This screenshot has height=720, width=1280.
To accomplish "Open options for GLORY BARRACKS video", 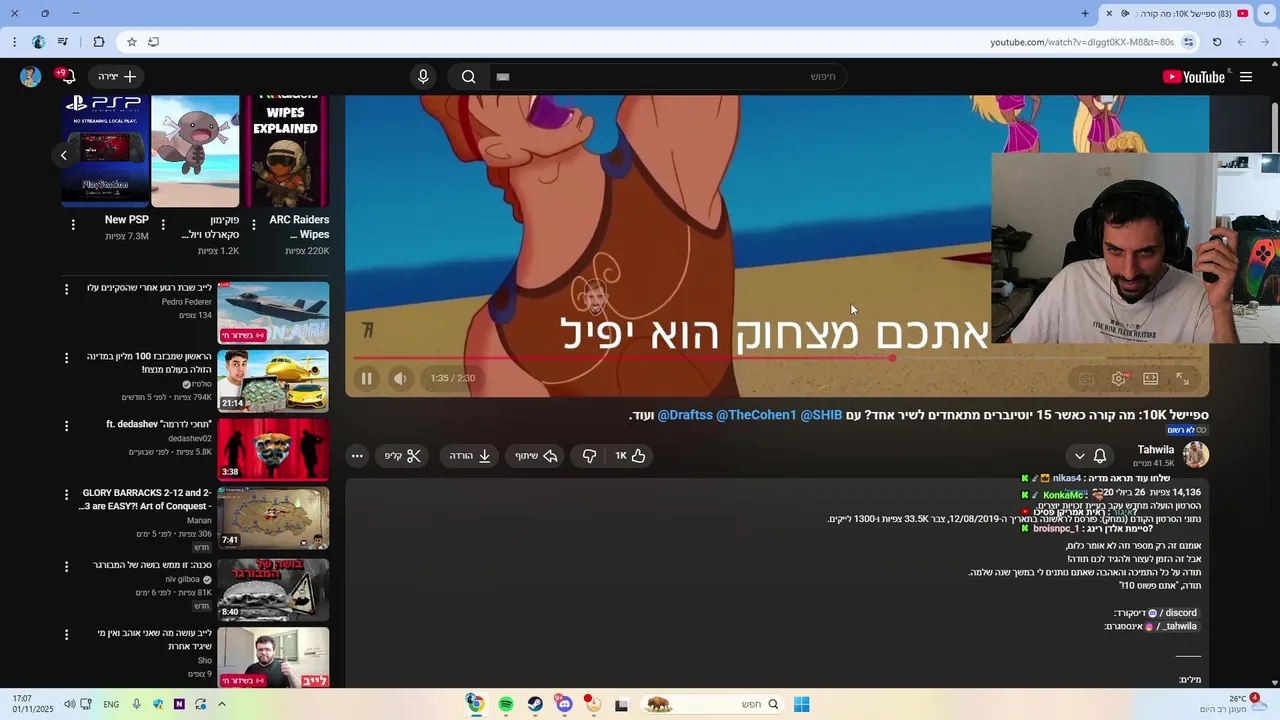I will pyautogui.click(x=66, y=494).
